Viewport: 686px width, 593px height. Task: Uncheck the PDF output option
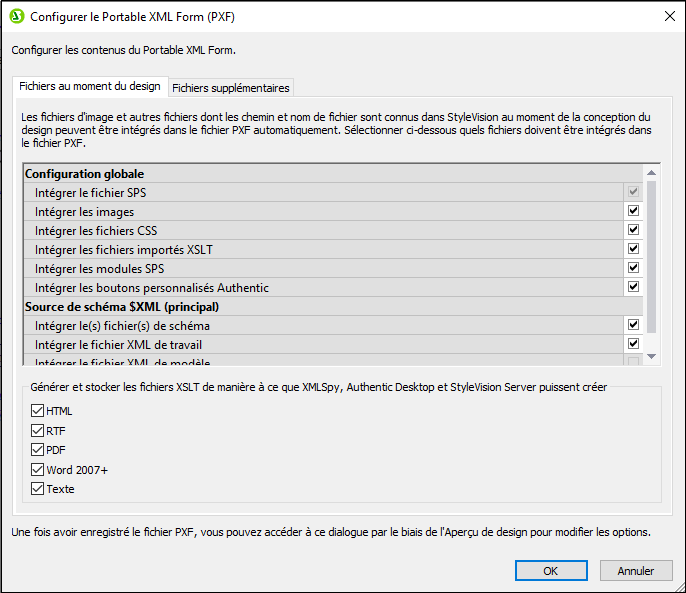coord(38,450)
